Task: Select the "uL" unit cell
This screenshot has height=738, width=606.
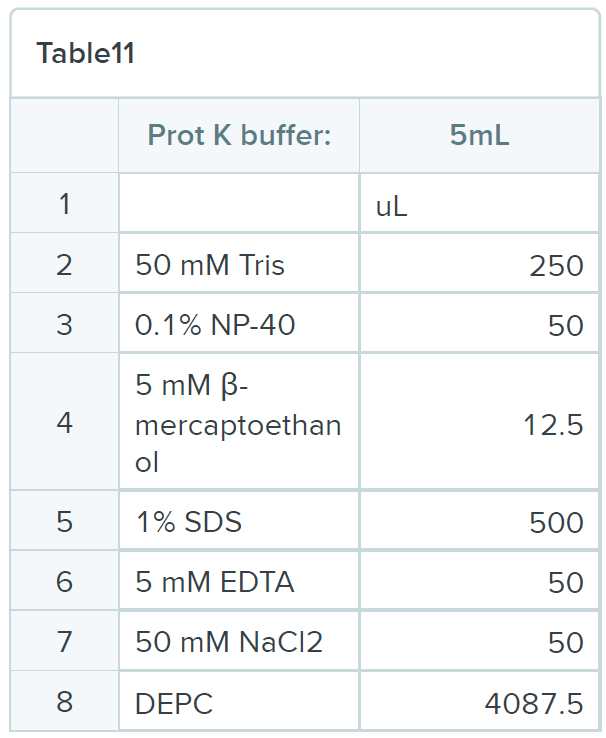Action: tap(479, 205)
